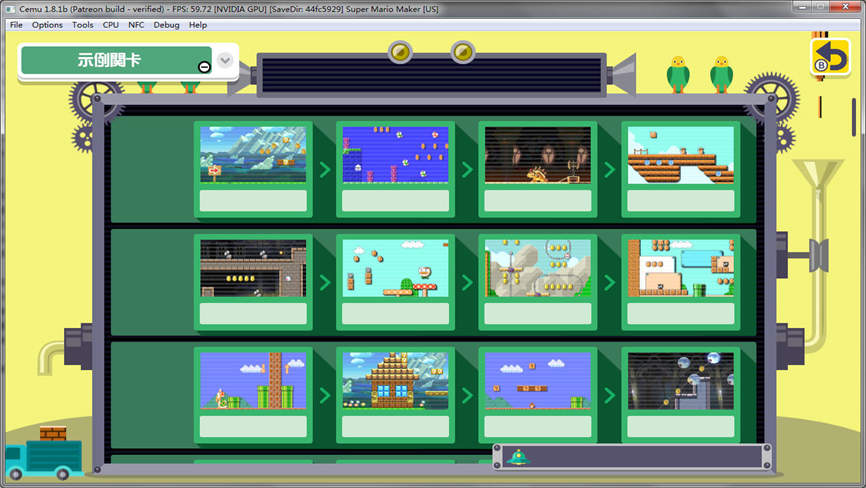The height and width of the screenshot is (488, 866).
Task: Select the brick house level thumbnail
Action: pos(395,381)
